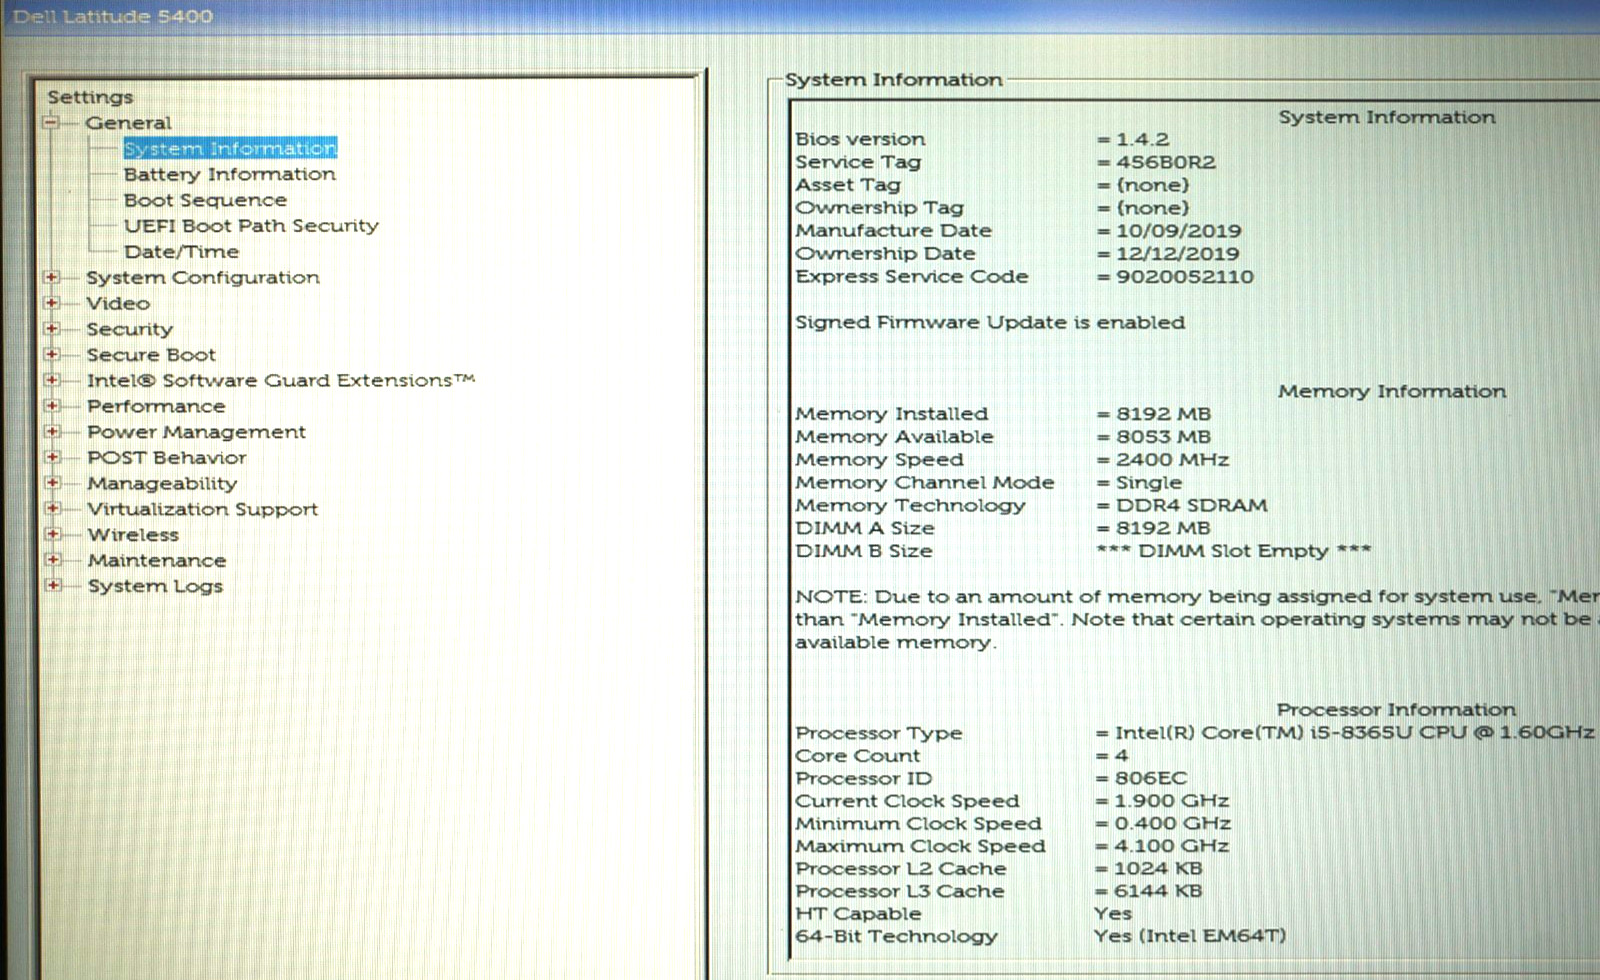The height and width of the screenshot is (980, 1600).
Task: Select the System Logs category
Action: [155, 586]
